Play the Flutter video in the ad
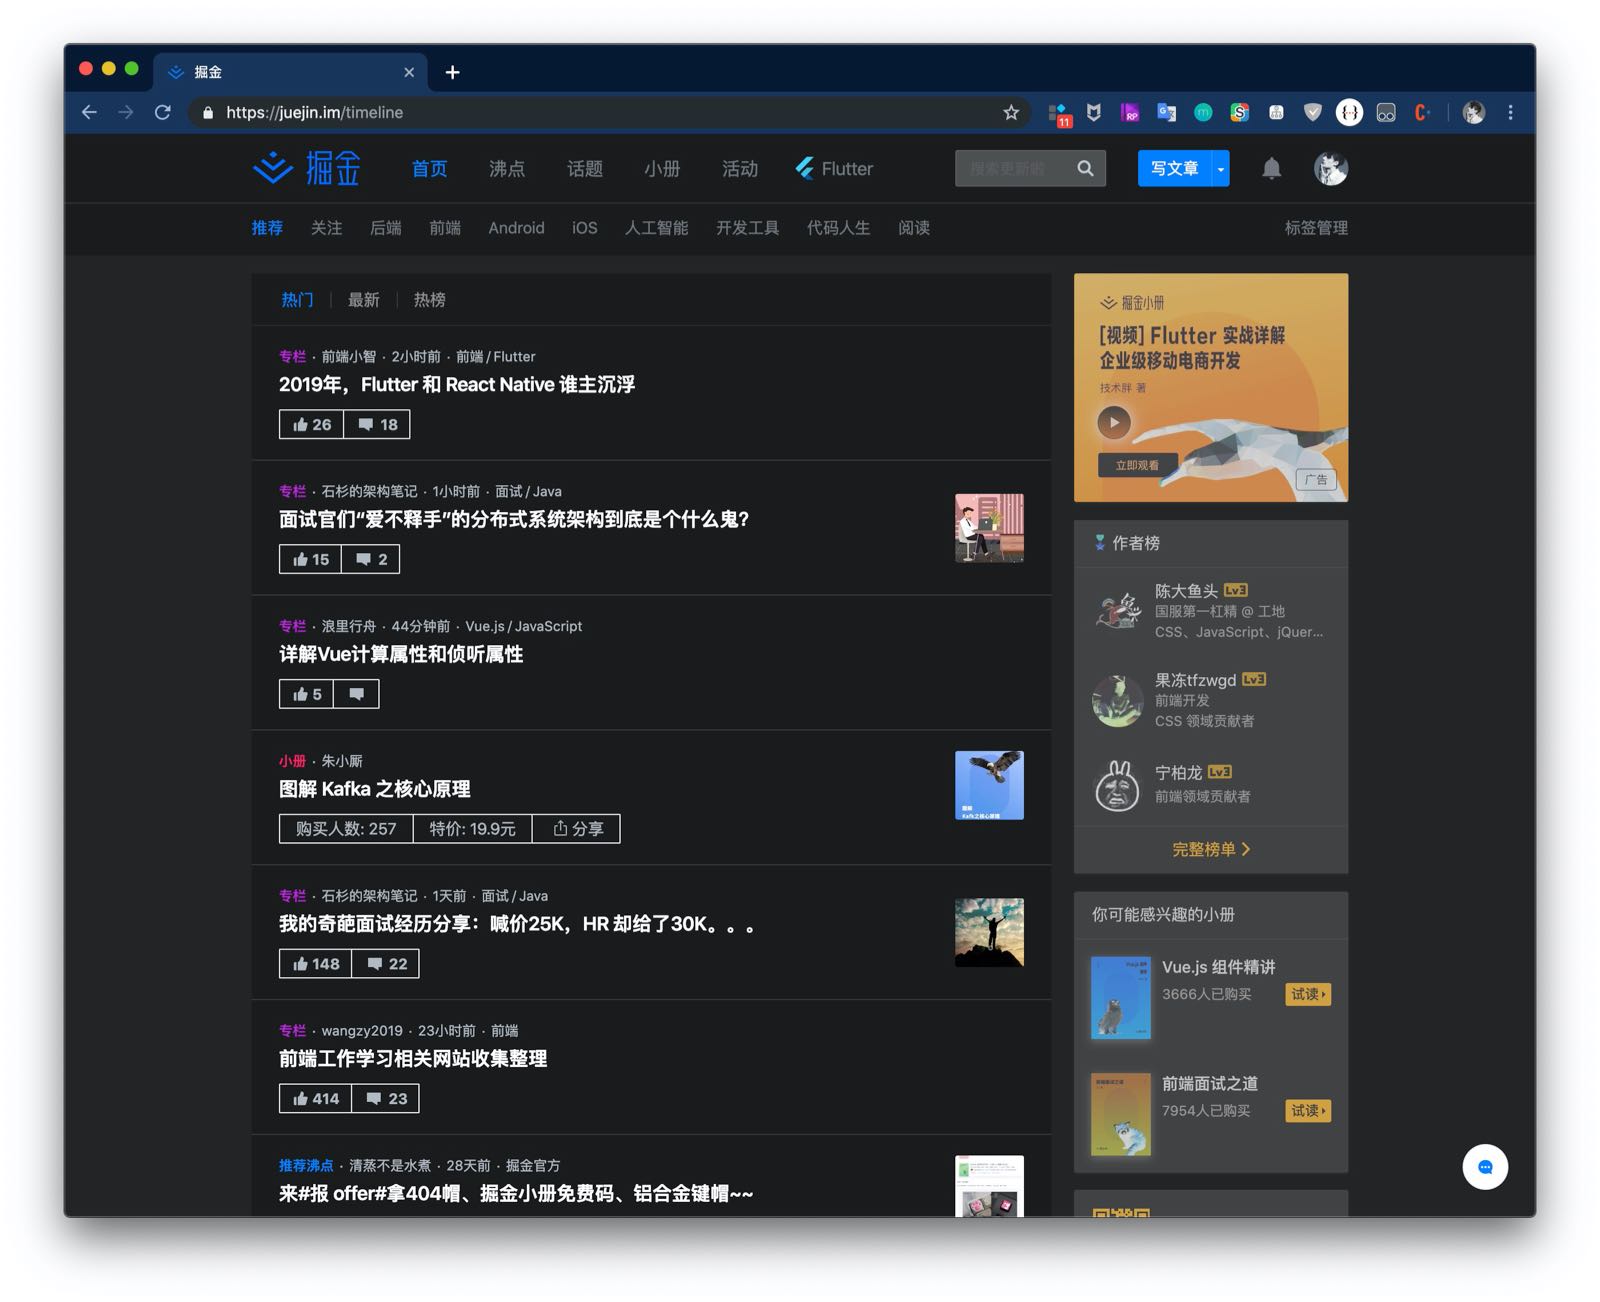This screenshot has height=1302, width=1600. tap(1114, 422)
